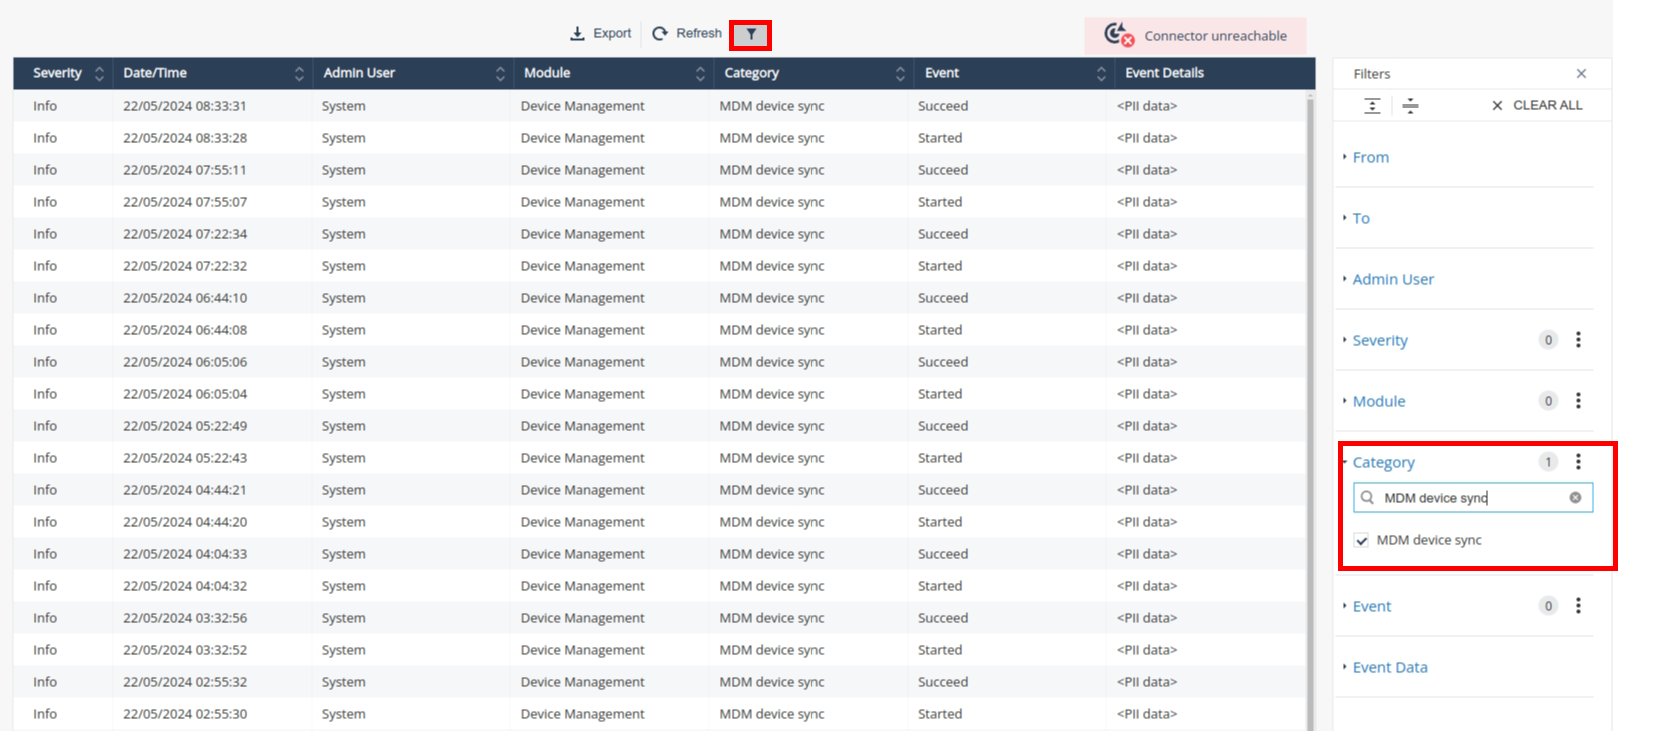Click the expand all filters icon
1661x731 pixels.
(1372, 106)
